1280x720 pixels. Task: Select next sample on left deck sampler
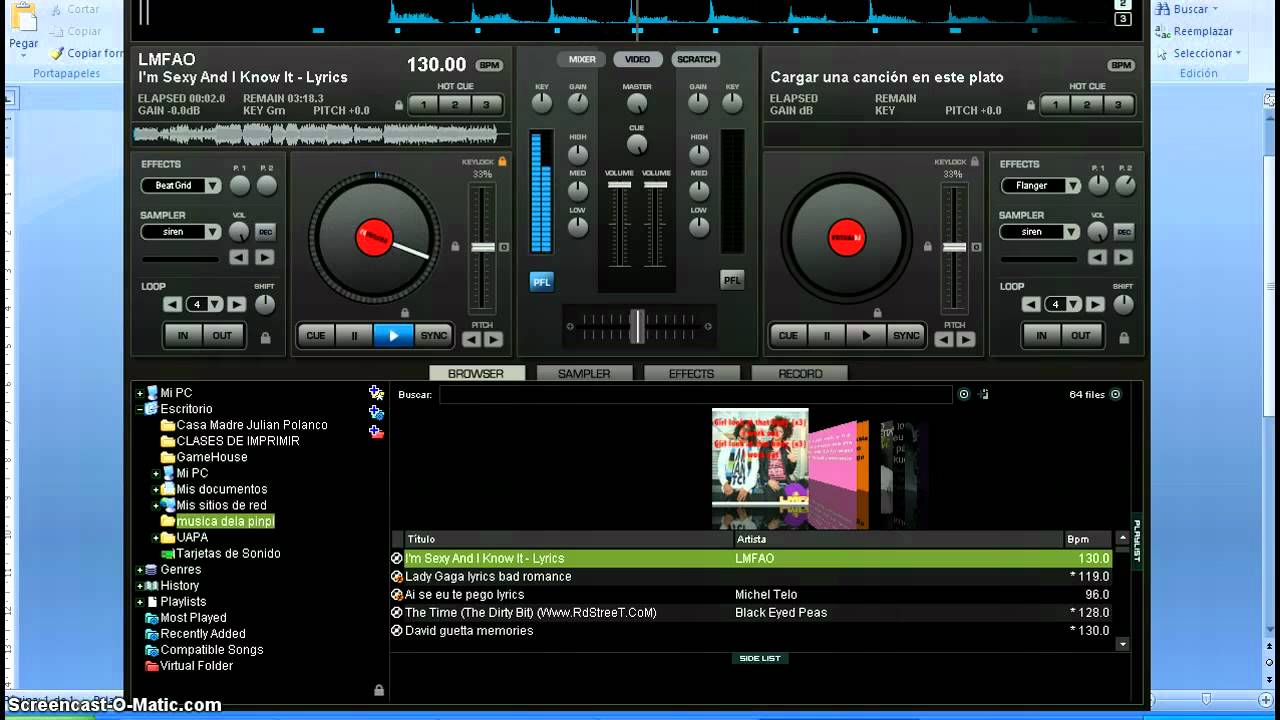264,258
